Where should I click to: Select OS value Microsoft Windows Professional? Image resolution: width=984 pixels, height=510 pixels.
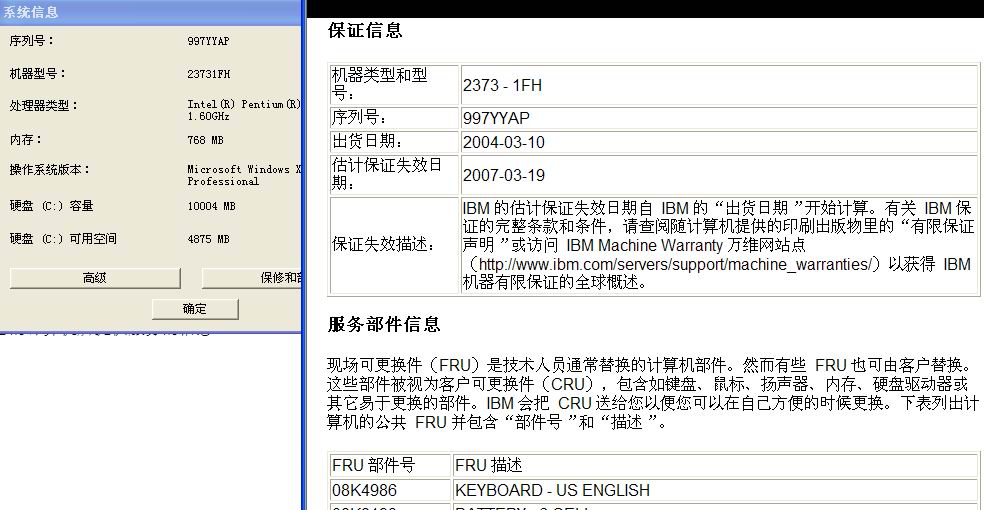coord(244,175)
